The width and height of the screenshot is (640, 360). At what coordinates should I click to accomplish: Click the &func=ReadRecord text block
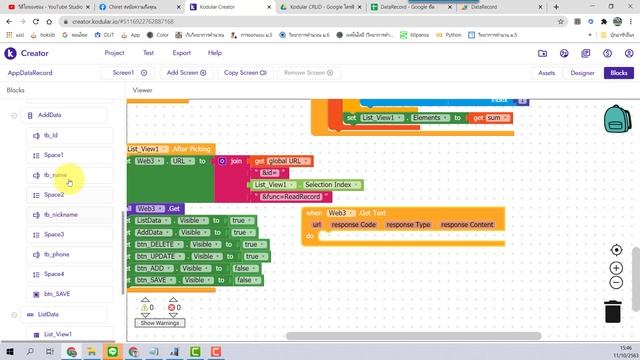pos(291,197)
